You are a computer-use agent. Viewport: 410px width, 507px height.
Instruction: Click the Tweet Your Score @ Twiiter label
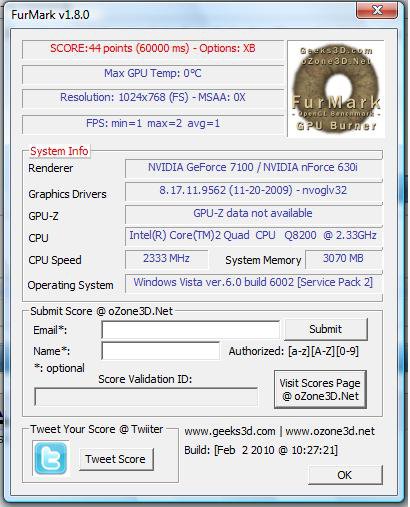pyautogui.click(x=97, y=429)
